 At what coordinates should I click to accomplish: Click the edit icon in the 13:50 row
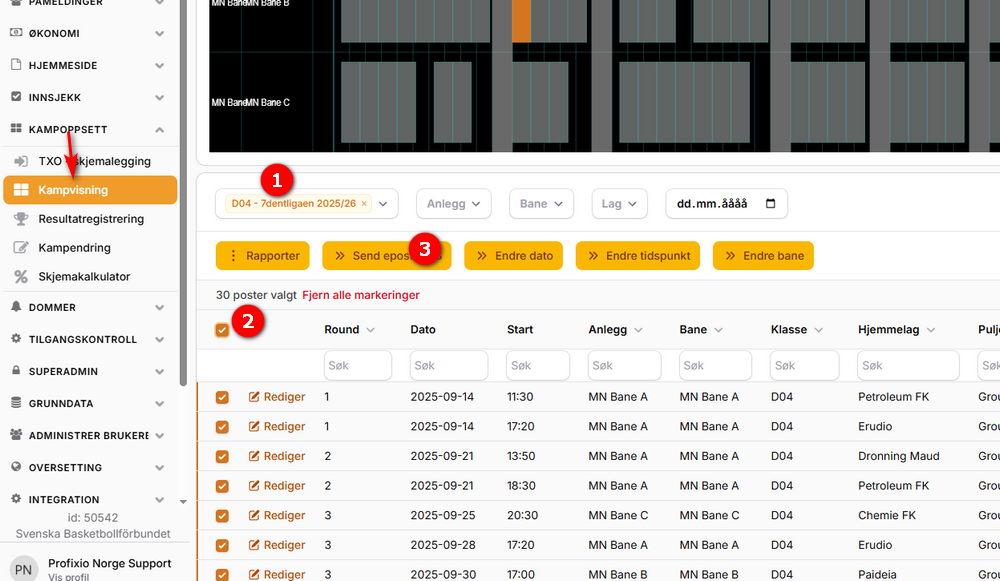coord(254,456)
